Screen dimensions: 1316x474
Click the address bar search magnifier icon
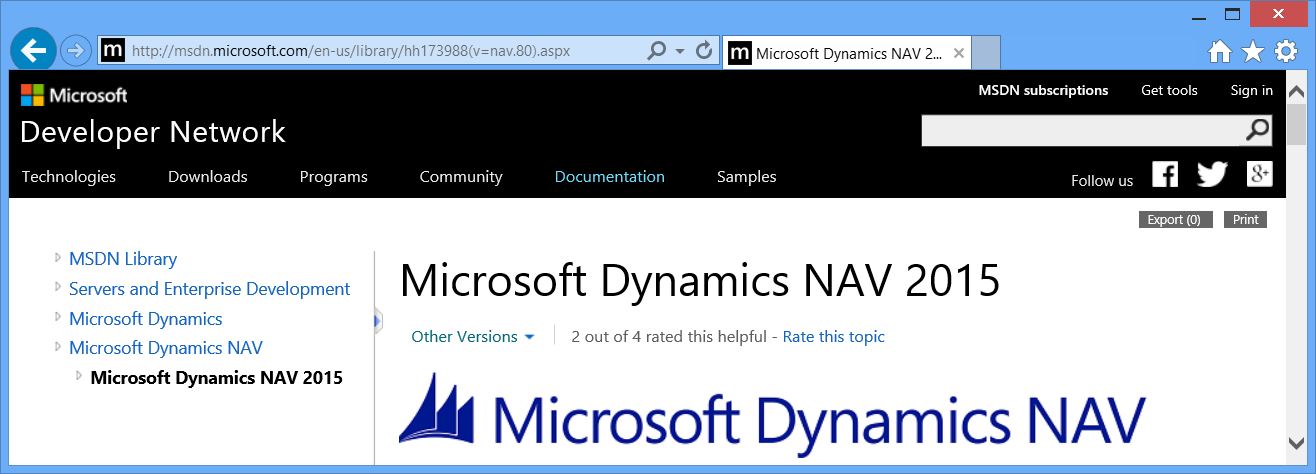(x=656, y=50)
